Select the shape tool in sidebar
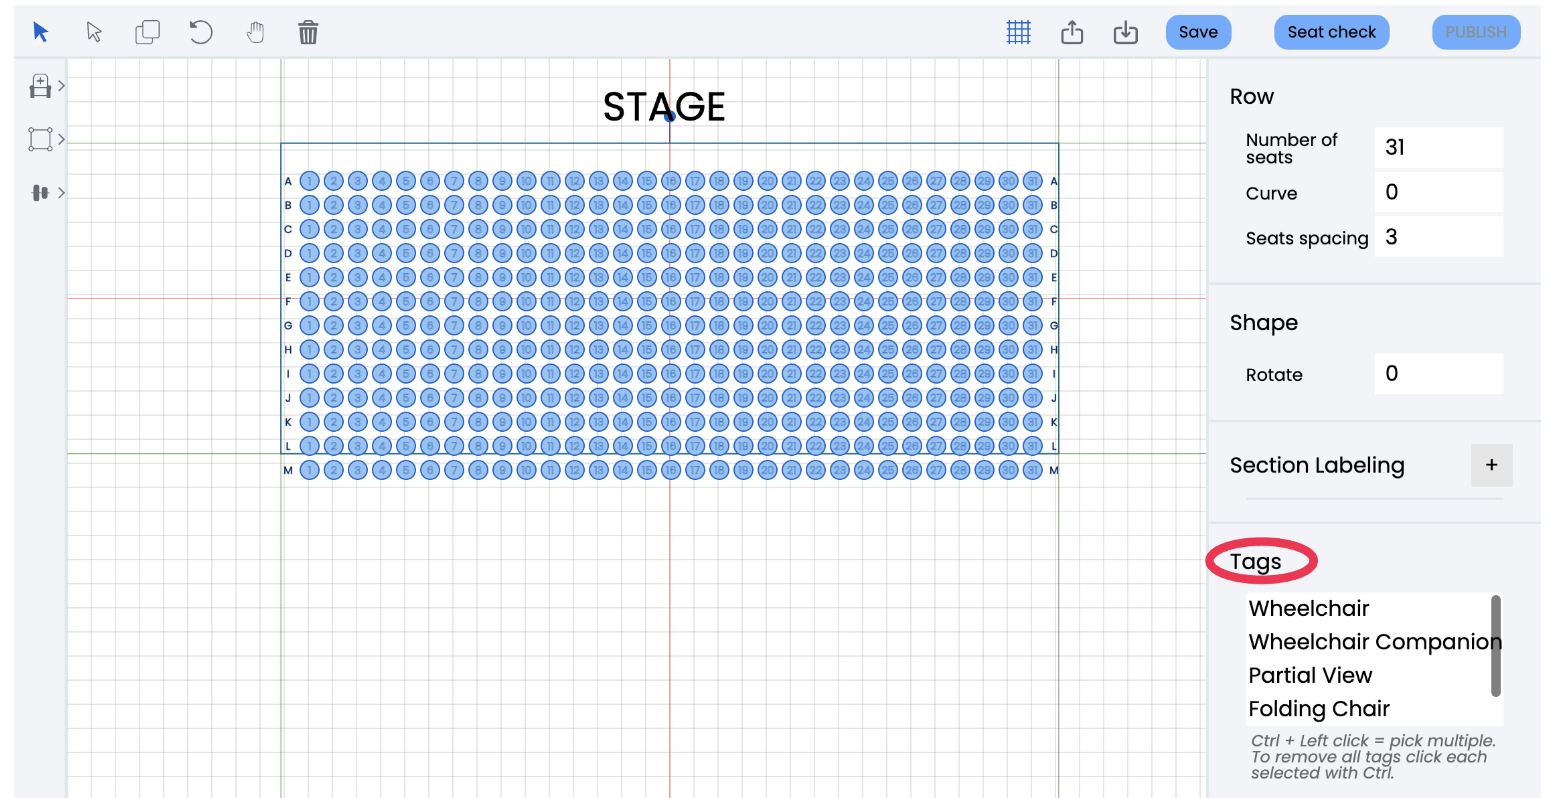This screenshot has width=1546, height=798. 40,139
